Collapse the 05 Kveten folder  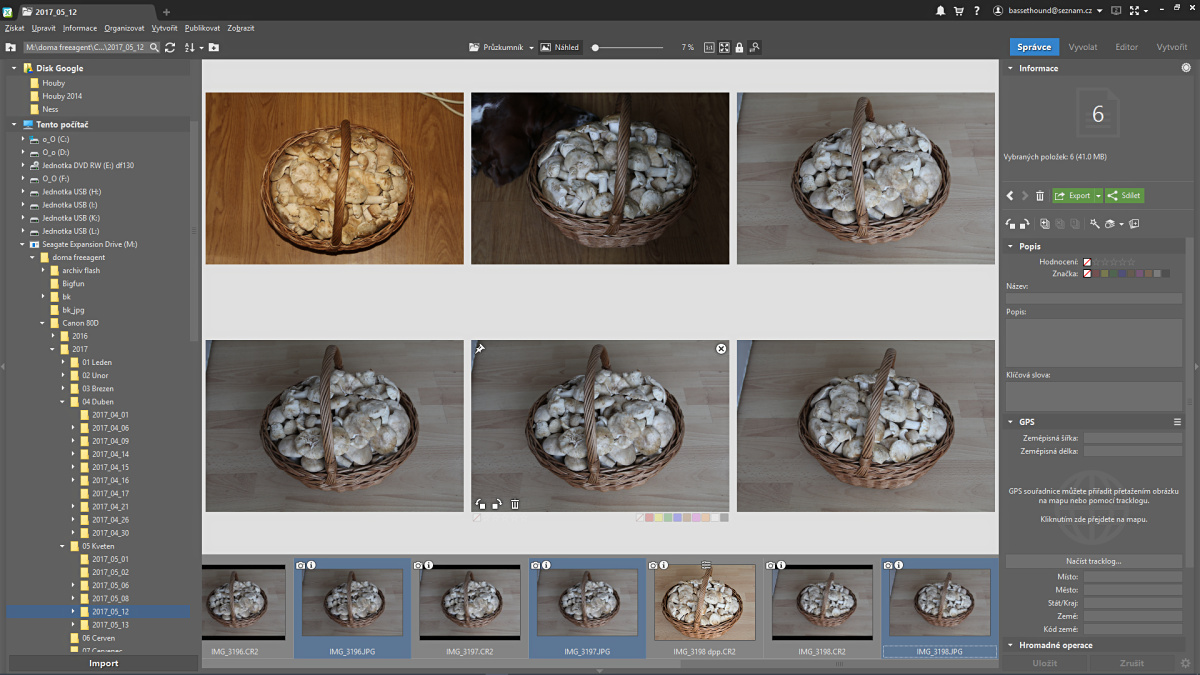point(62,547)
